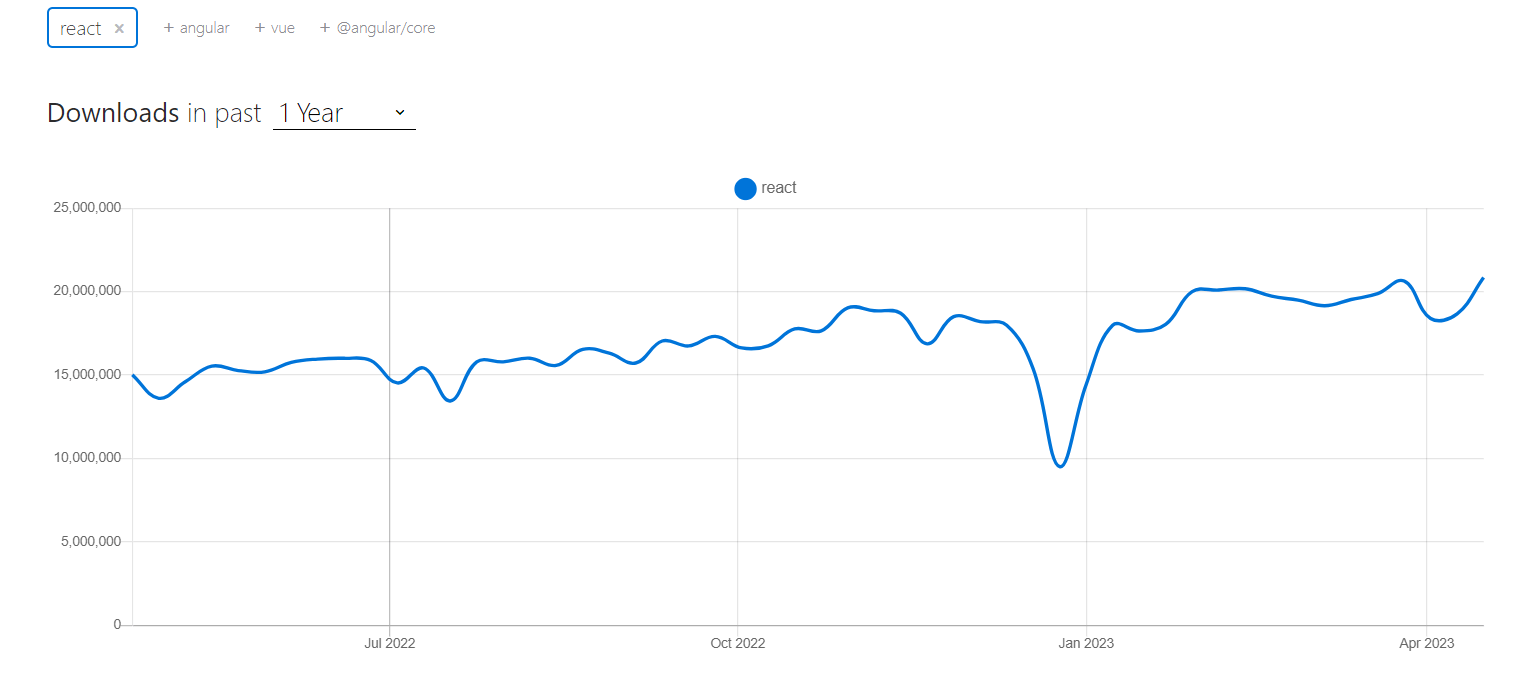Select the react package chip label
The width and height of the screenshot is (1532, 673).
point(80,29)
